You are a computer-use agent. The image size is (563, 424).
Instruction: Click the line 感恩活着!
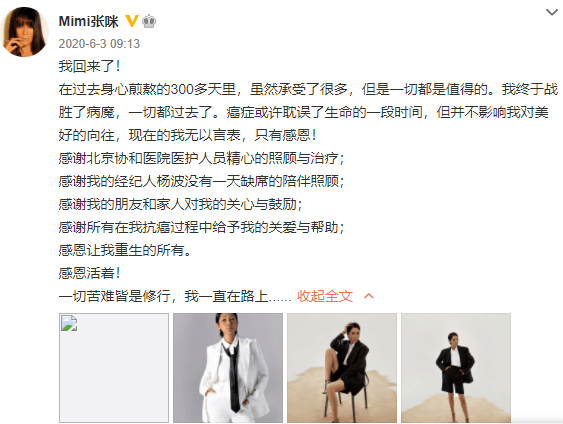tap(89, 273)
